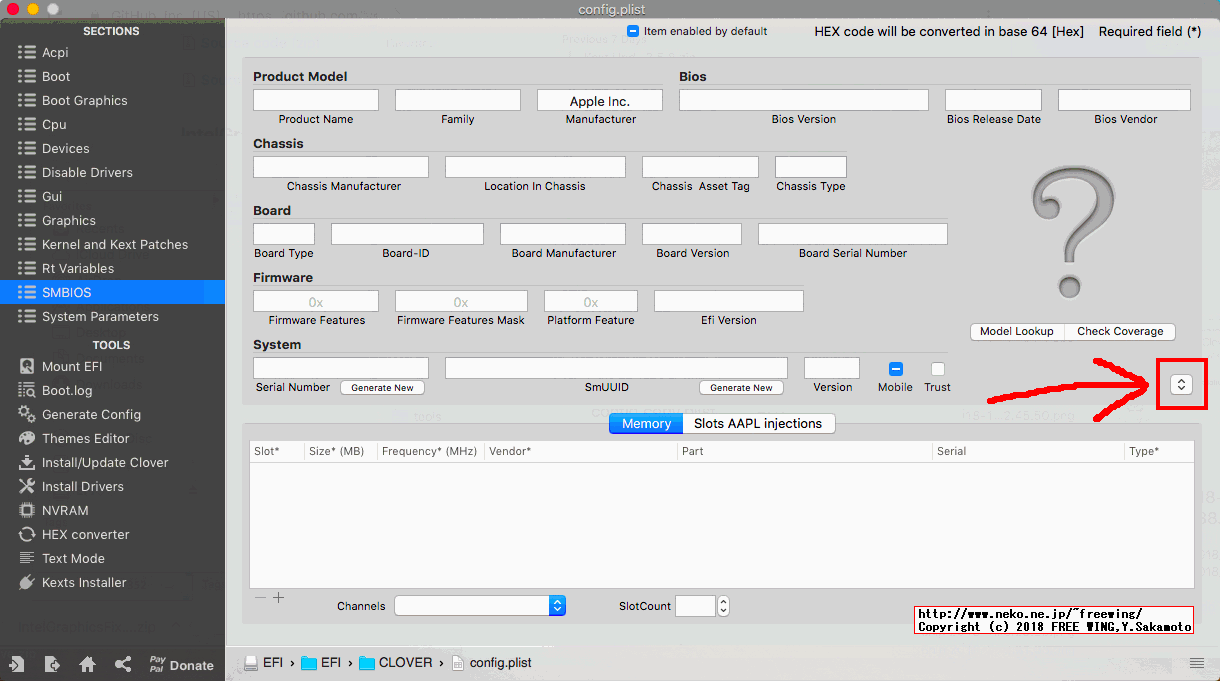Click the share icon in bottom toolbar

123,665
